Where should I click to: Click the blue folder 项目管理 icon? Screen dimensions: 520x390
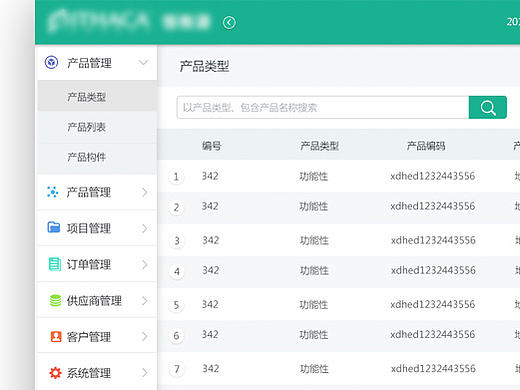[x=54, y=227]
